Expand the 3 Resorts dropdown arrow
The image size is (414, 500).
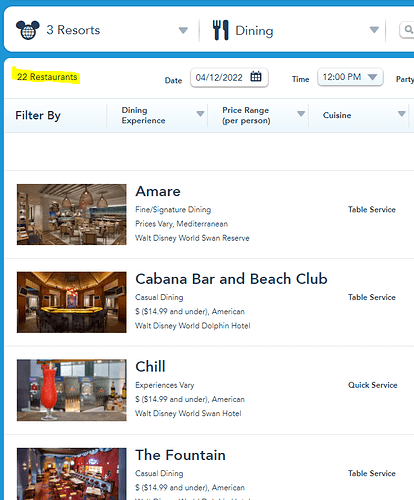coord(183,30)
